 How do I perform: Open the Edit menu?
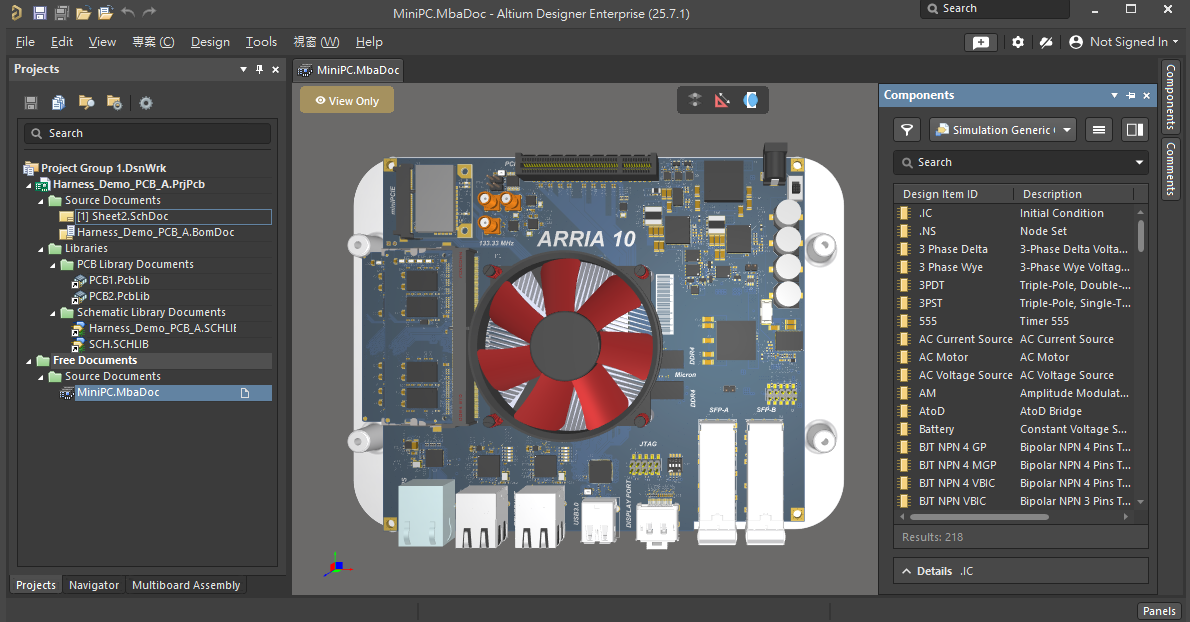61,42
